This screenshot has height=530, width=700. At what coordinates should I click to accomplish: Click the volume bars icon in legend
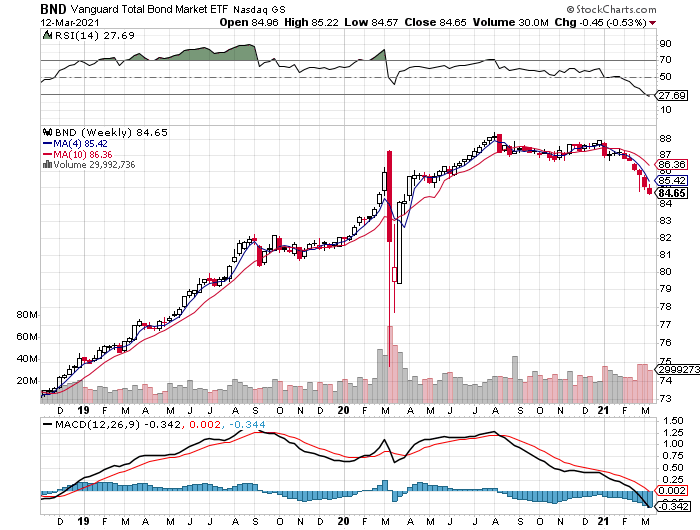[x=47, y=165]
